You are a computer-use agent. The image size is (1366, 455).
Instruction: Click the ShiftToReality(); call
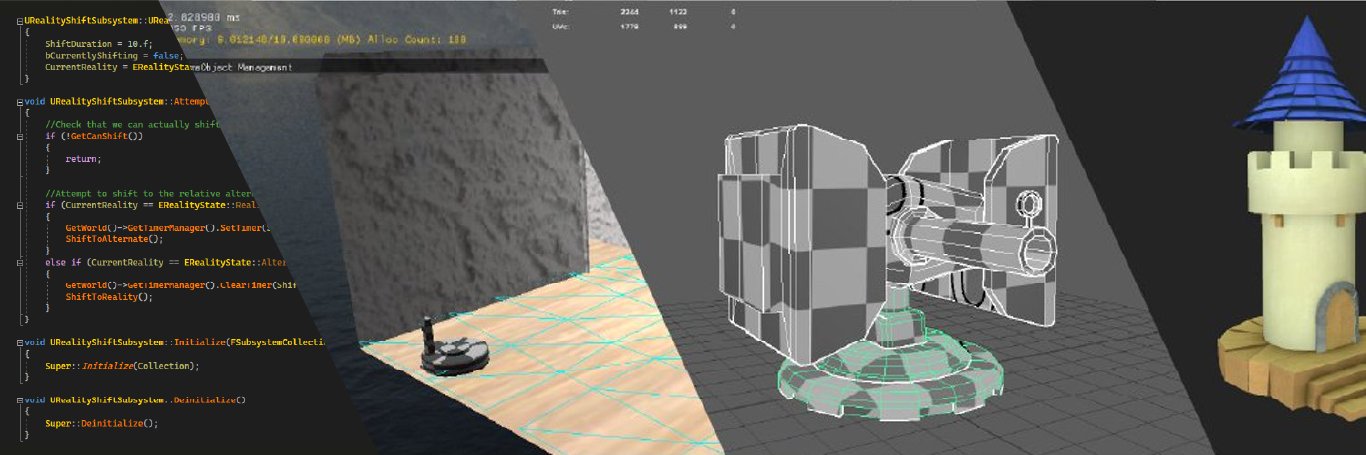(x=110, y=297)
